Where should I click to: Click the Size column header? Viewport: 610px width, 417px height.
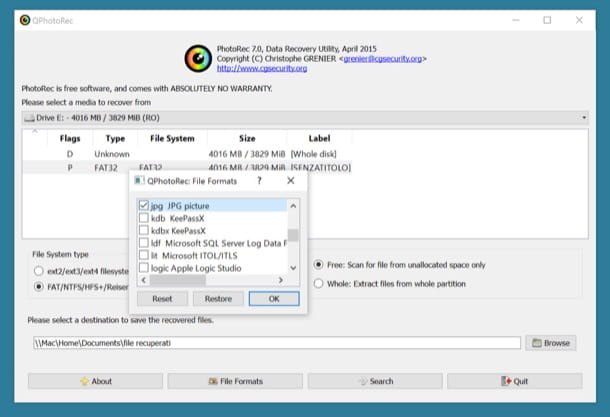247,138
